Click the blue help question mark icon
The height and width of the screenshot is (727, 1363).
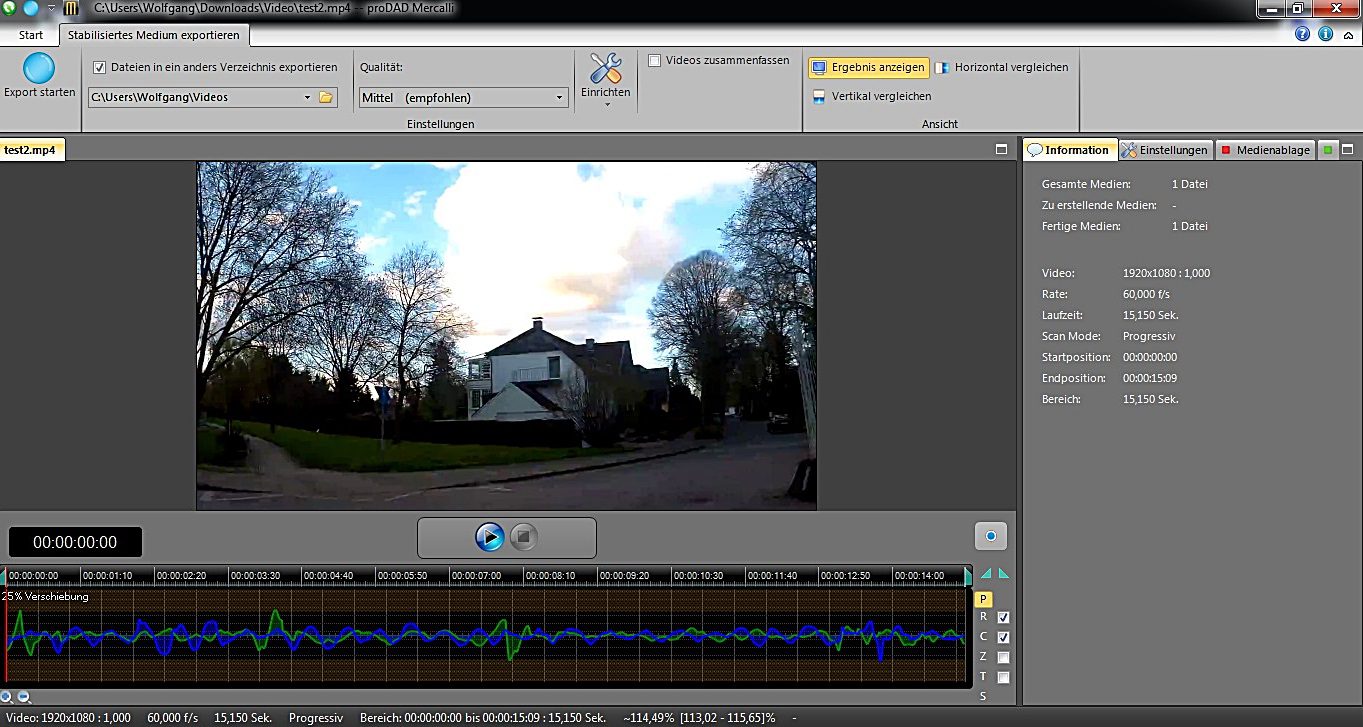coord(1302,34)
